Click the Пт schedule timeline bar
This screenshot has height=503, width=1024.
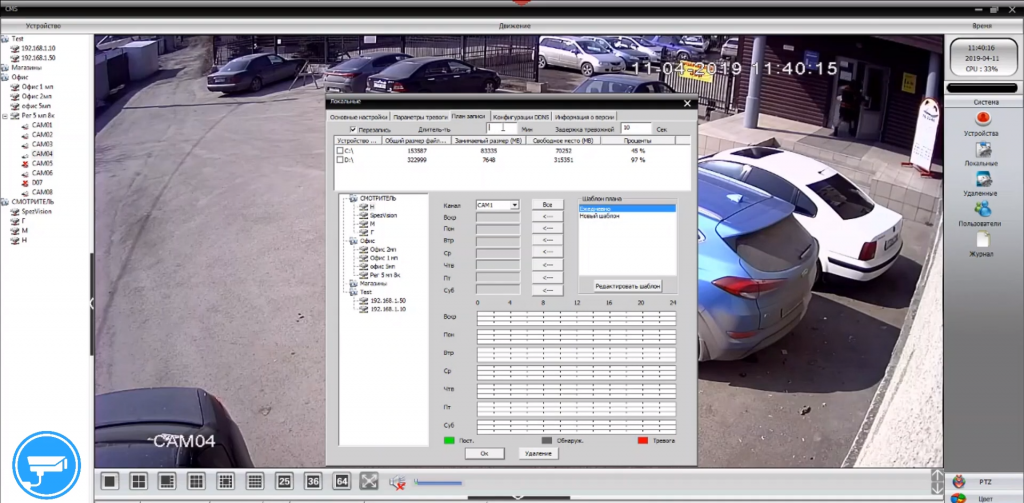[x=576, y=409]
